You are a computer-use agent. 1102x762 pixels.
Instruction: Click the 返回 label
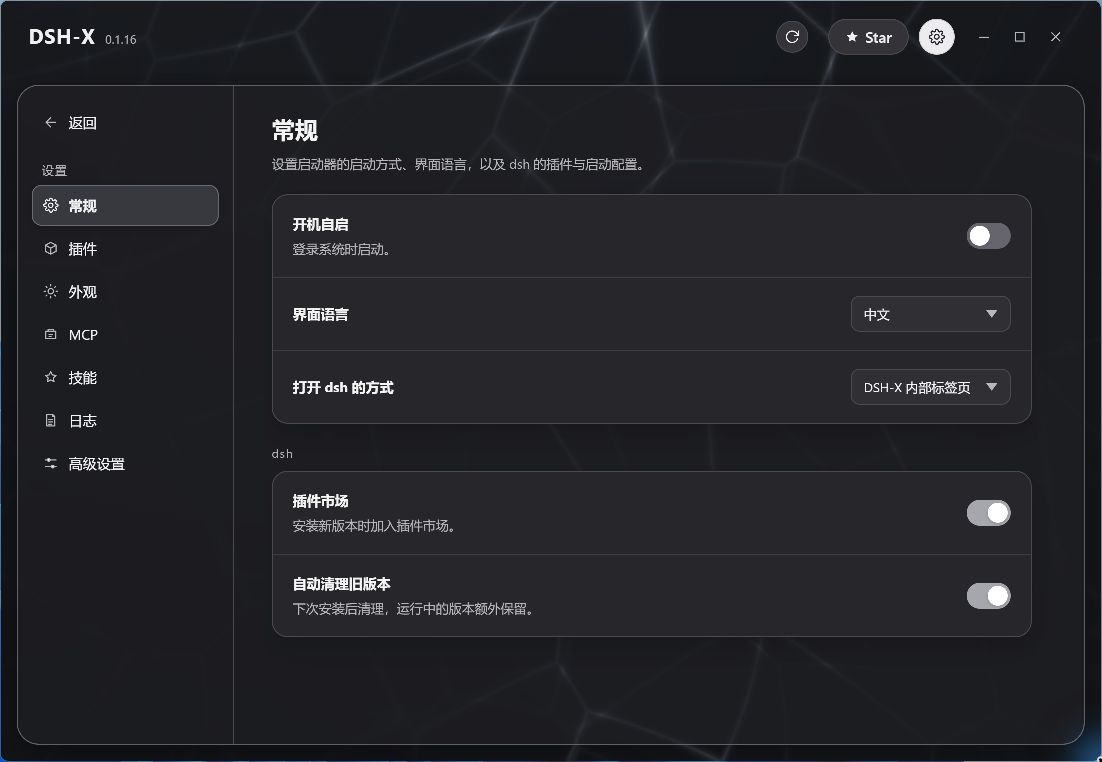[x=82, y=123]
